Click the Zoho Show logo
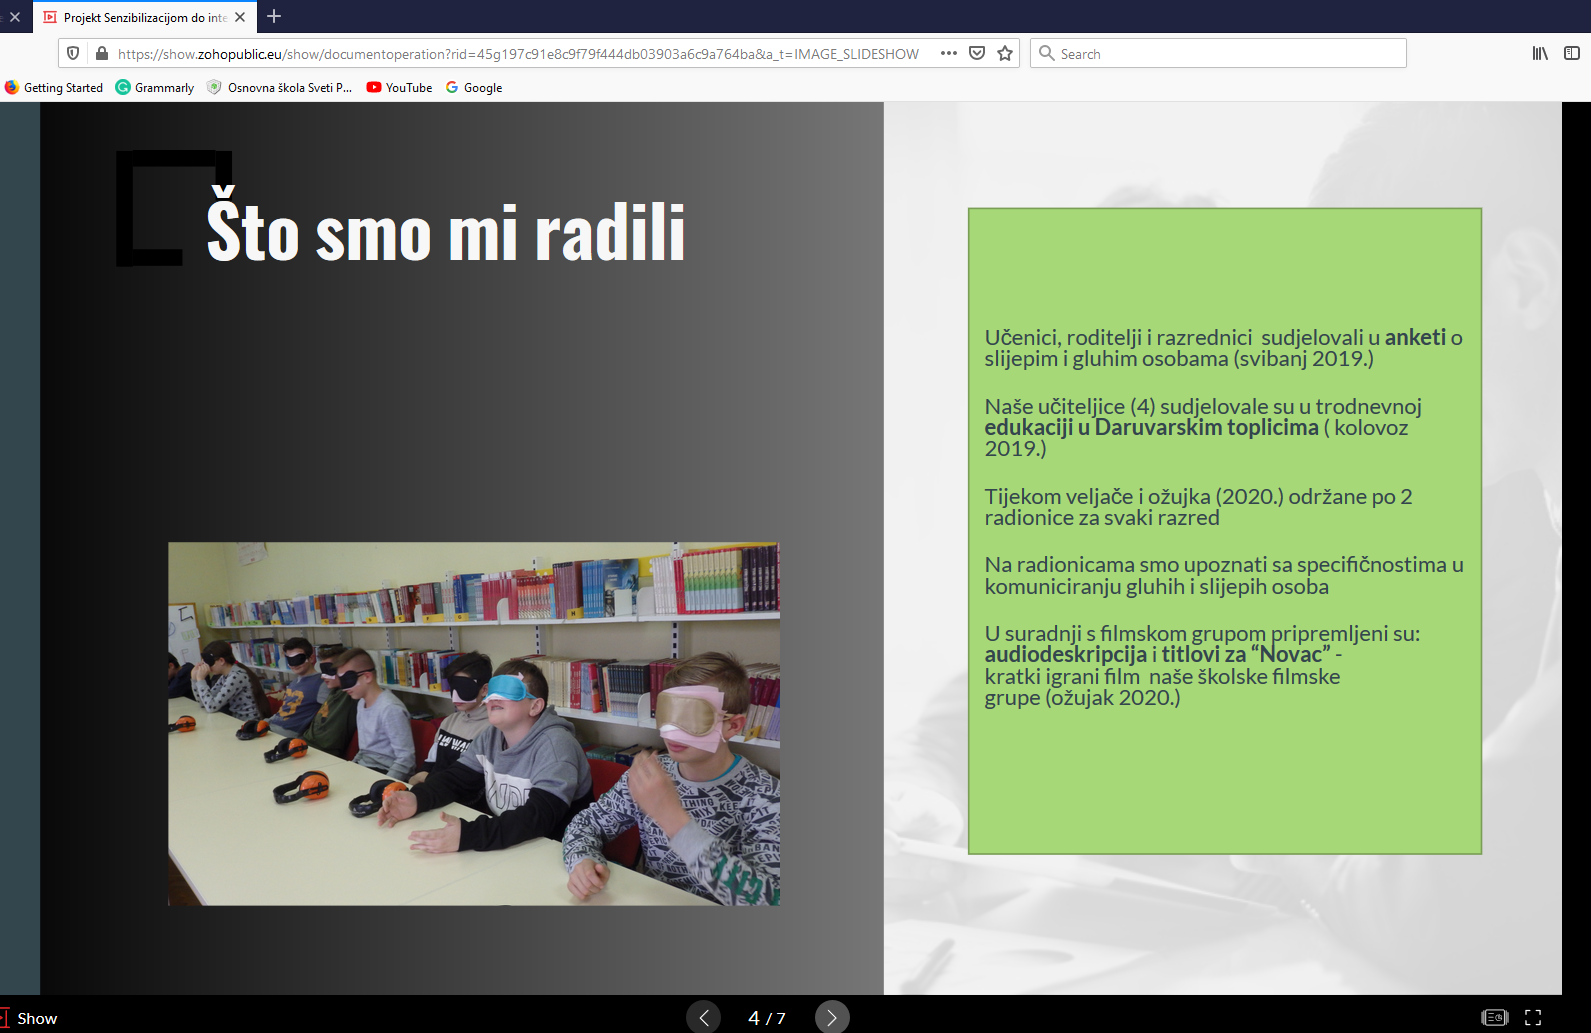Screen dimensions: 1591x1033 pyautogui.click(x=30, y=1018)
